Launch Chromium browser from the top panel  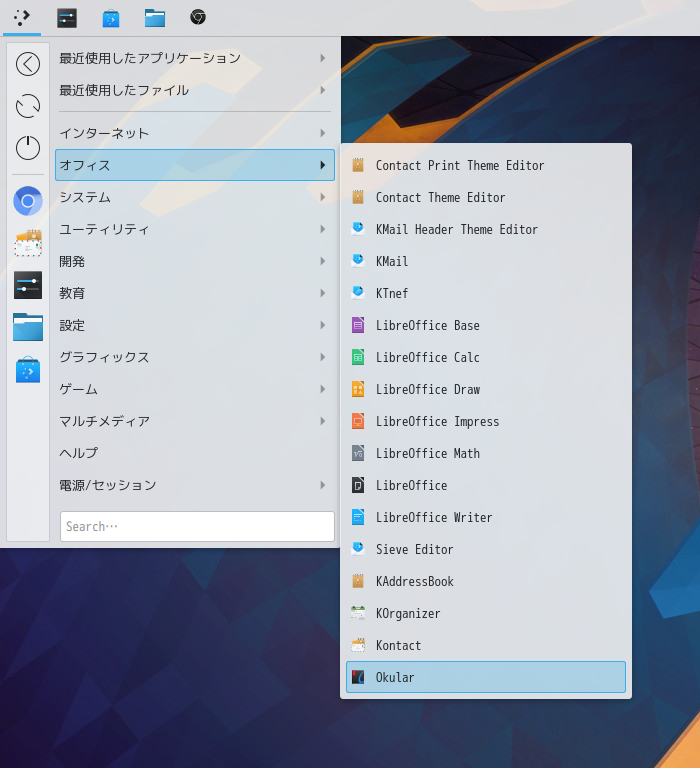pos(198,18)
